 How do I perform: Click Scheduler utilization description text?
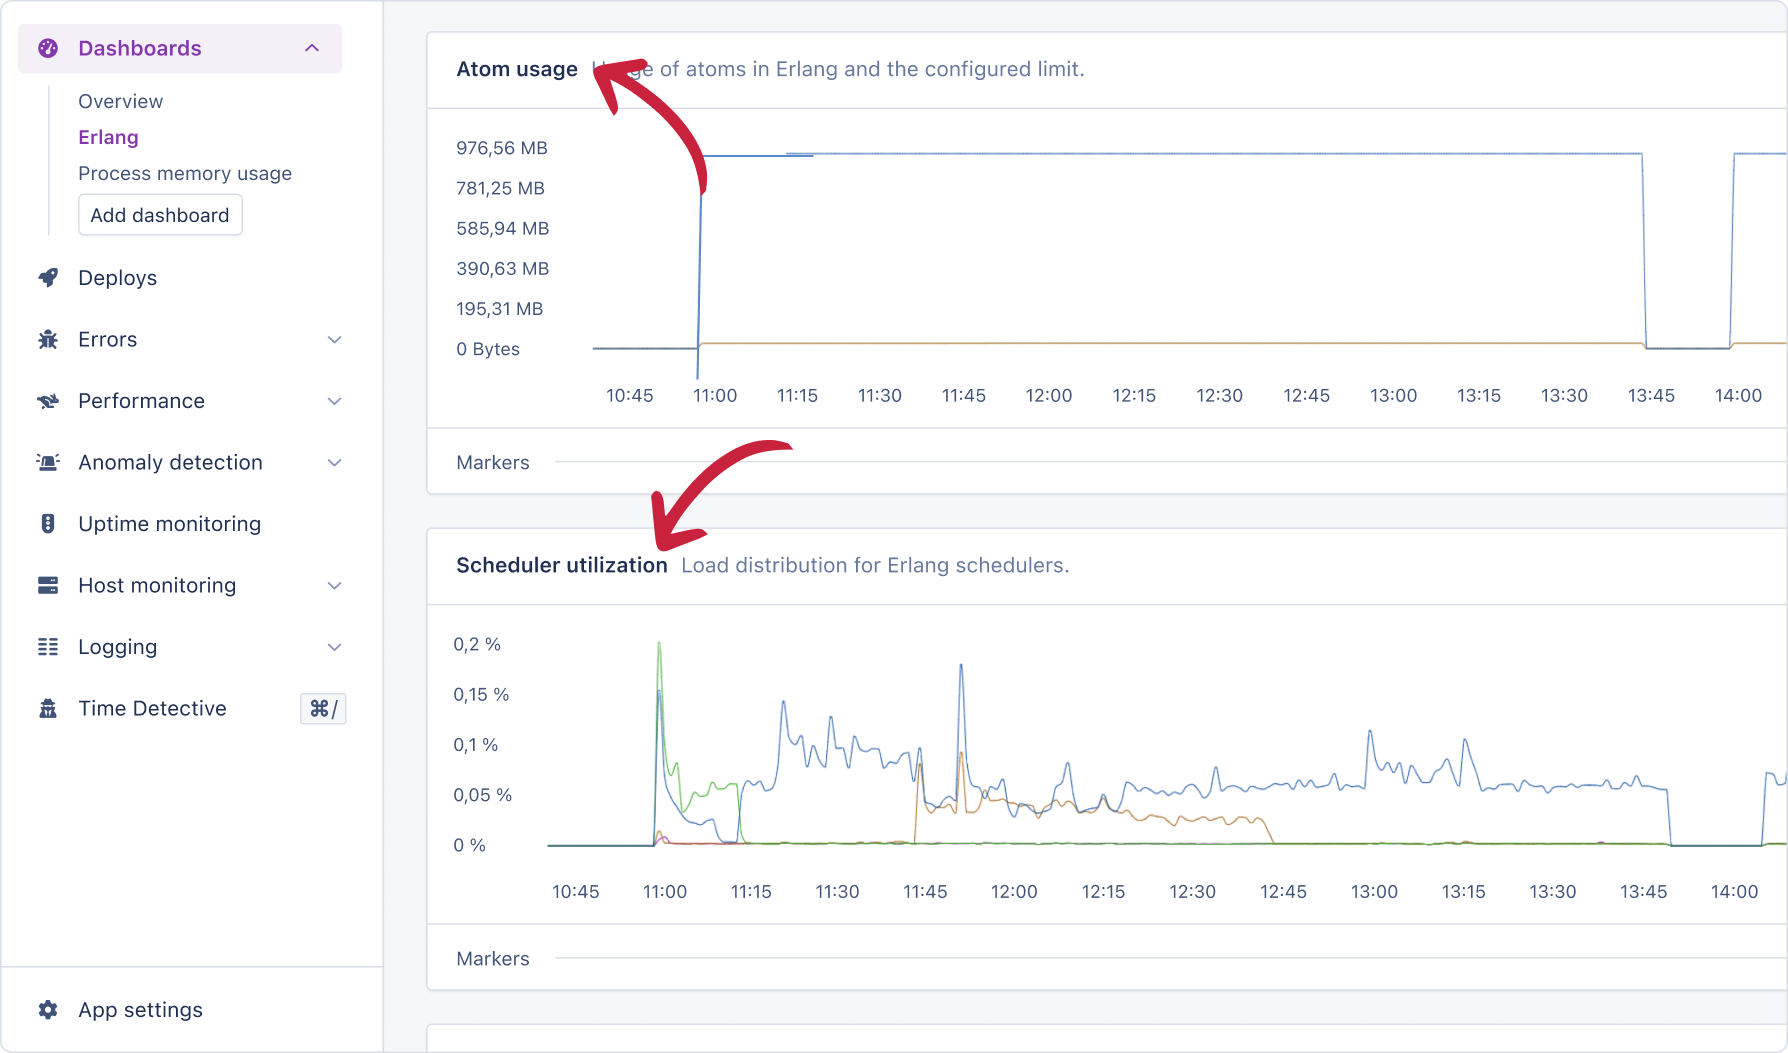click(875, 565)
